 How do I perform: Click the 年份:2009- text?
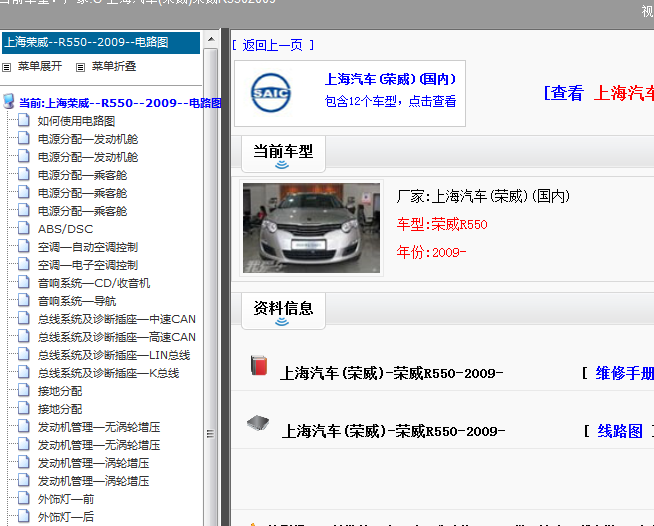point(431,252)
